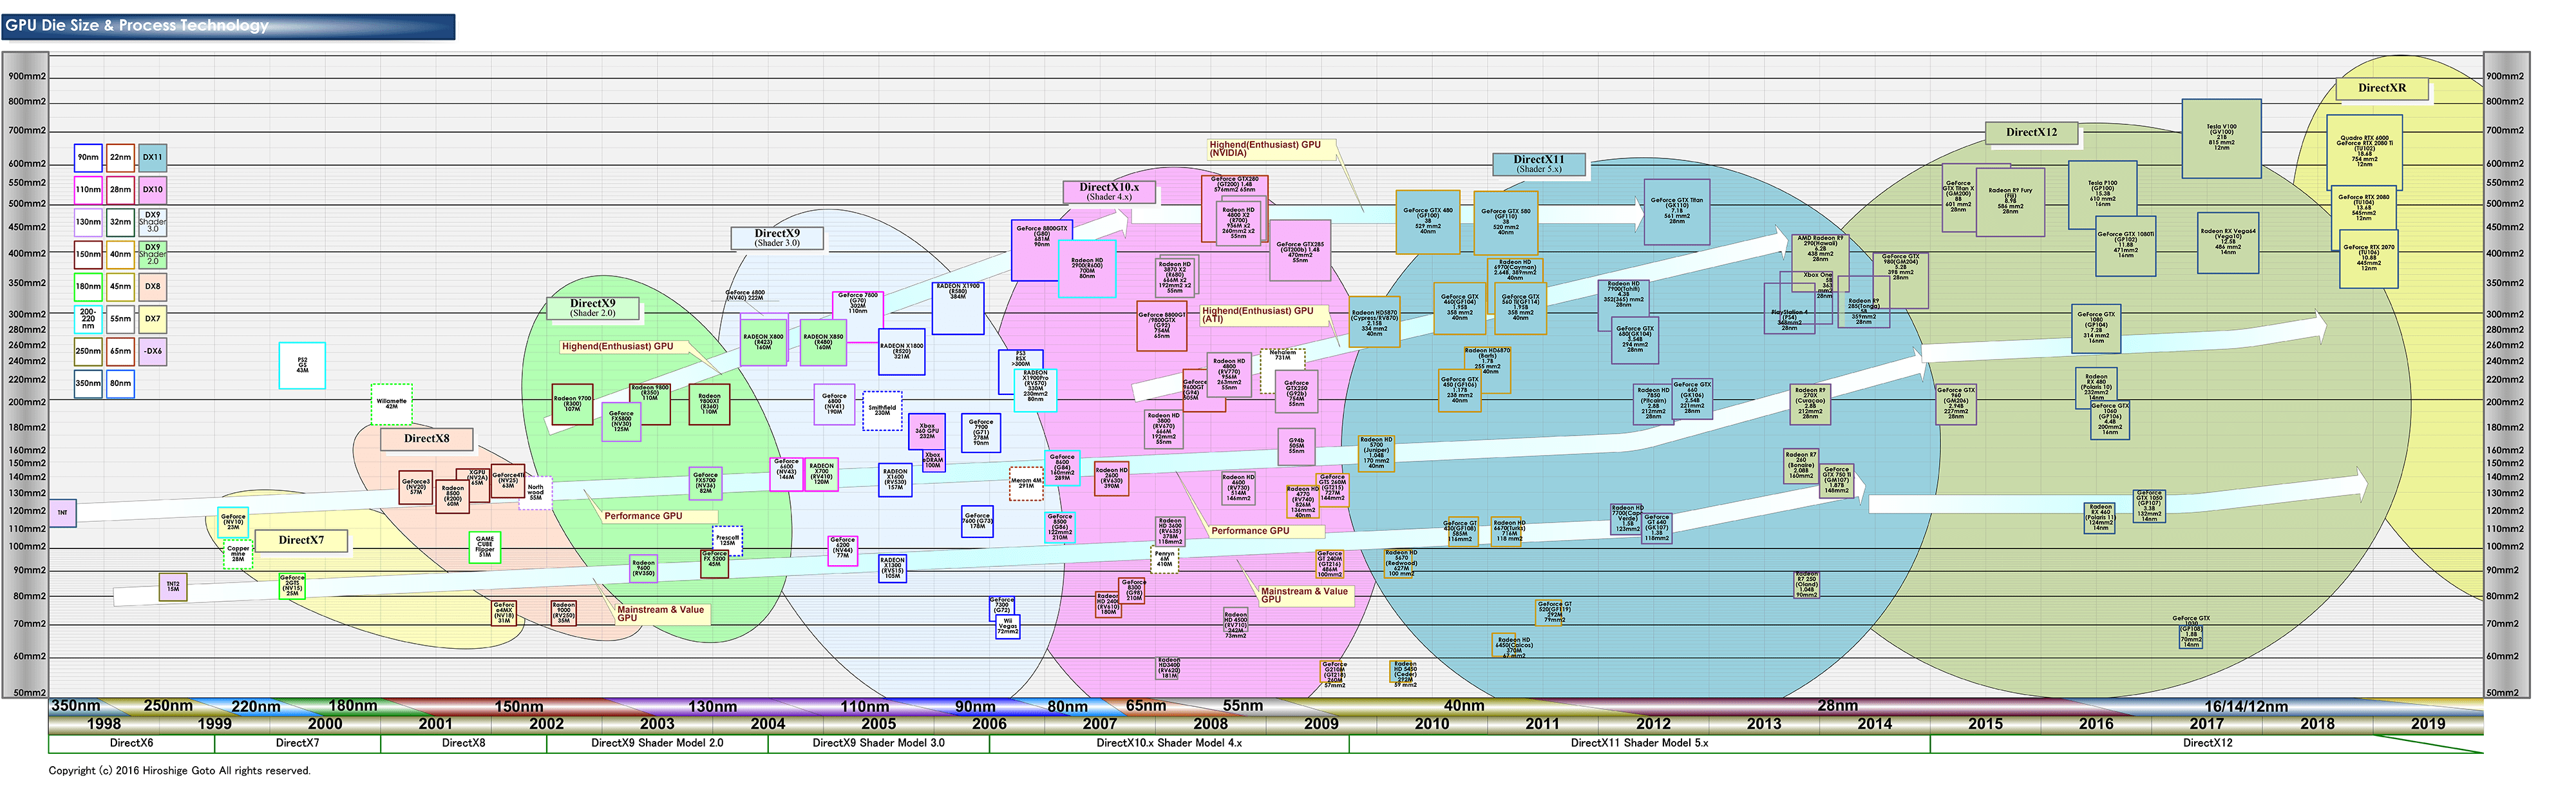Click the Smithfield 230M box
The width and height of the screenshot is (2576, 790).
(x=882, y=410)
